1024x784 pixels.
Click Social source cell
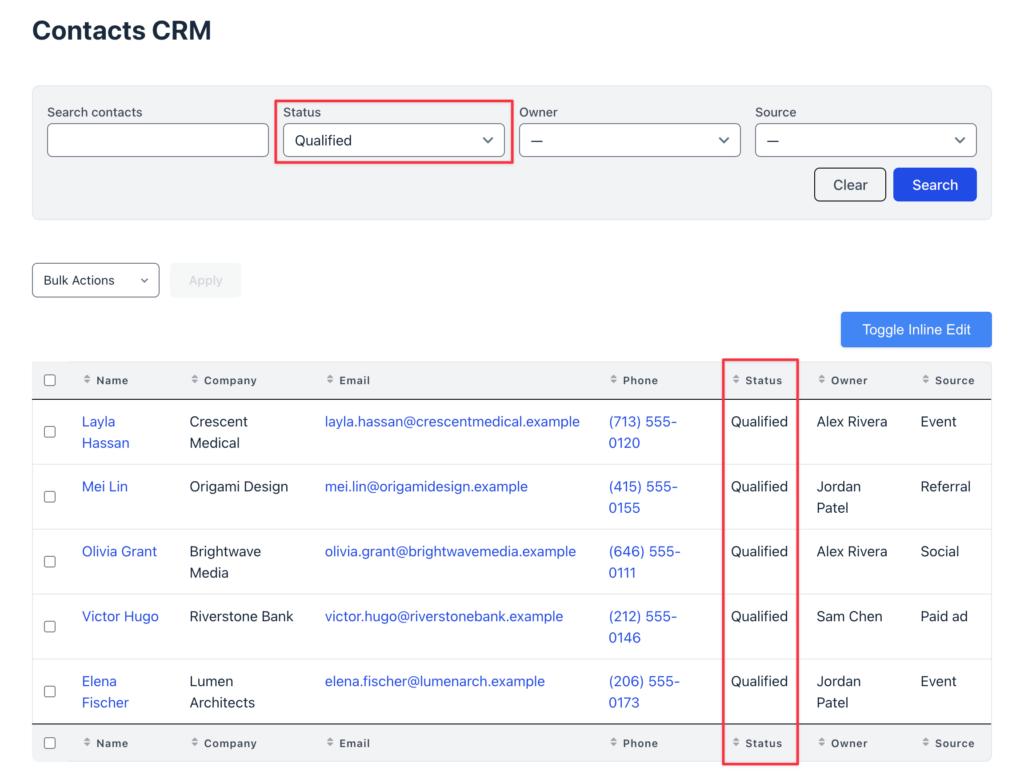pos(939,551)
